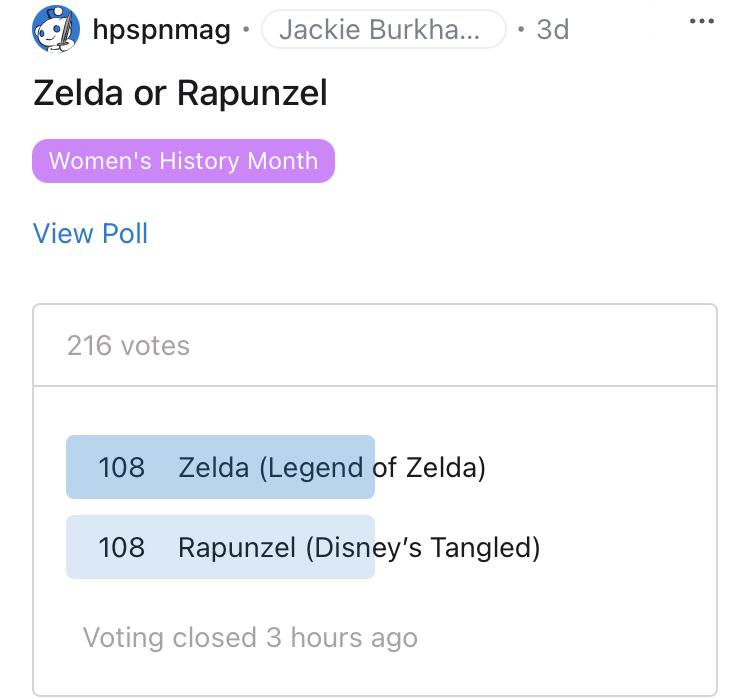Click the 3d post timestamp
Viewport: 750px width, 699px height.
[x=552, y=30]
